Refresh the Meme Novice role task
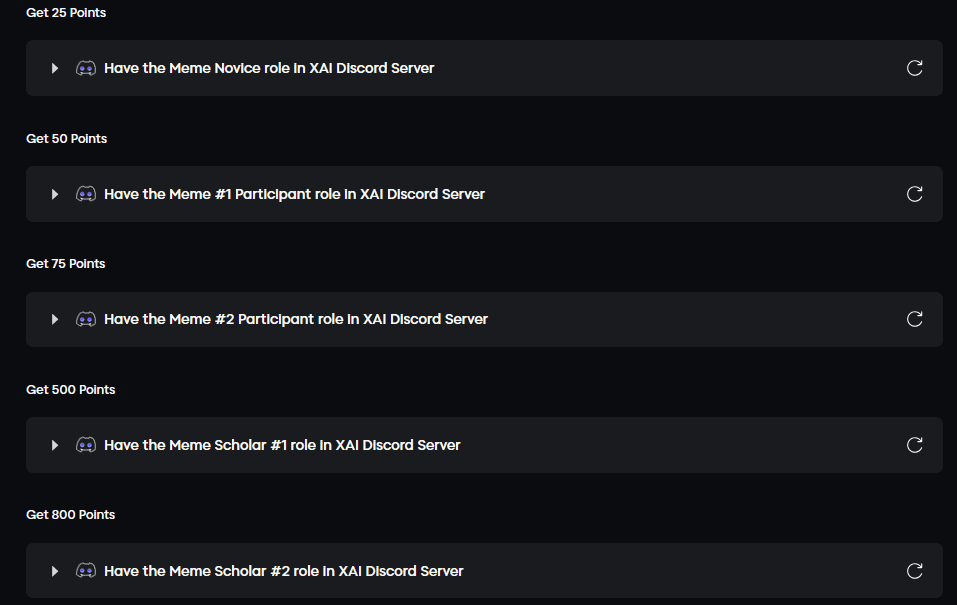Screen dimensions: 957x605 click(x=914, y=68)
